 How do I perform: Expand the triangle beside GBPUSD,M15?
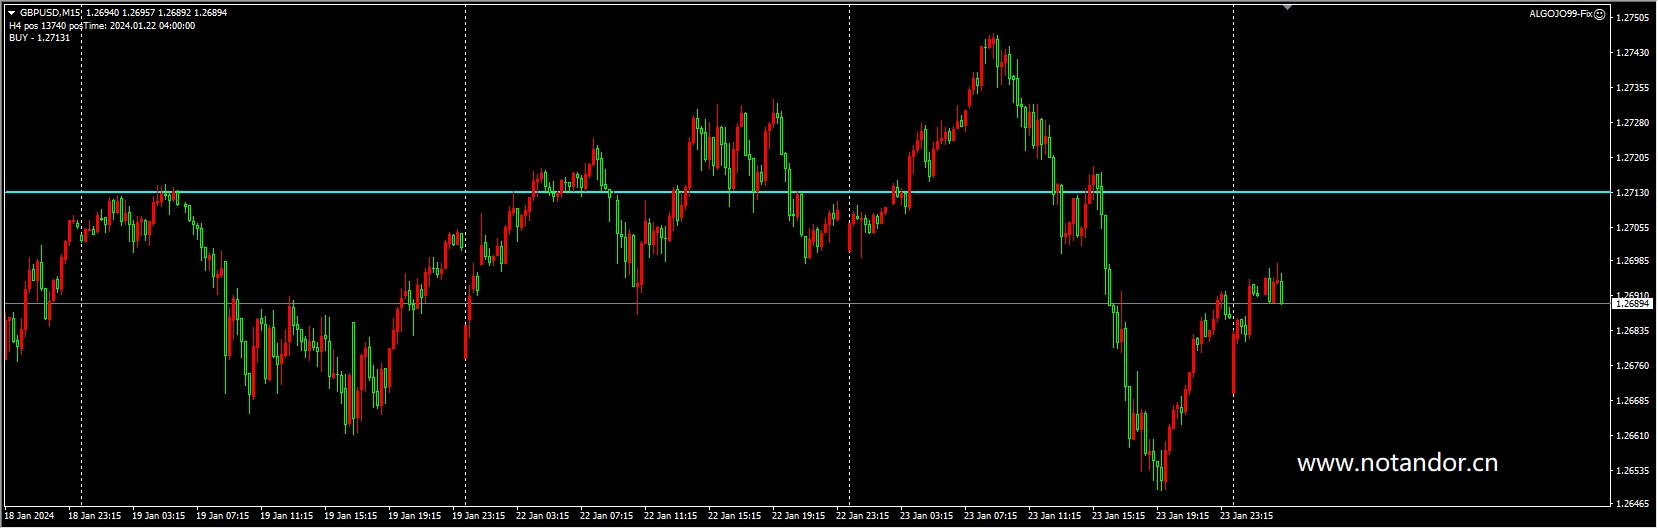[x=11, y=13]
